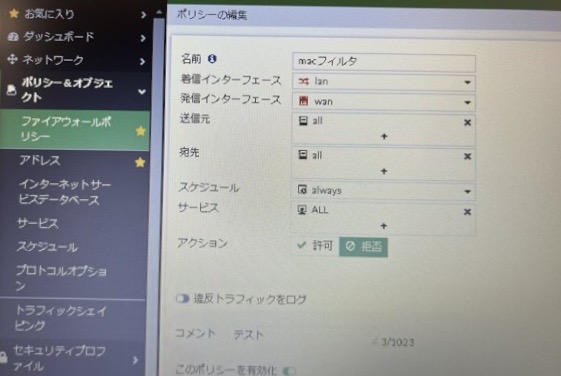Click the lock icon of セキュリティプロファイル
Viewport: 561px width, 376px height.
tap(3, 357)
